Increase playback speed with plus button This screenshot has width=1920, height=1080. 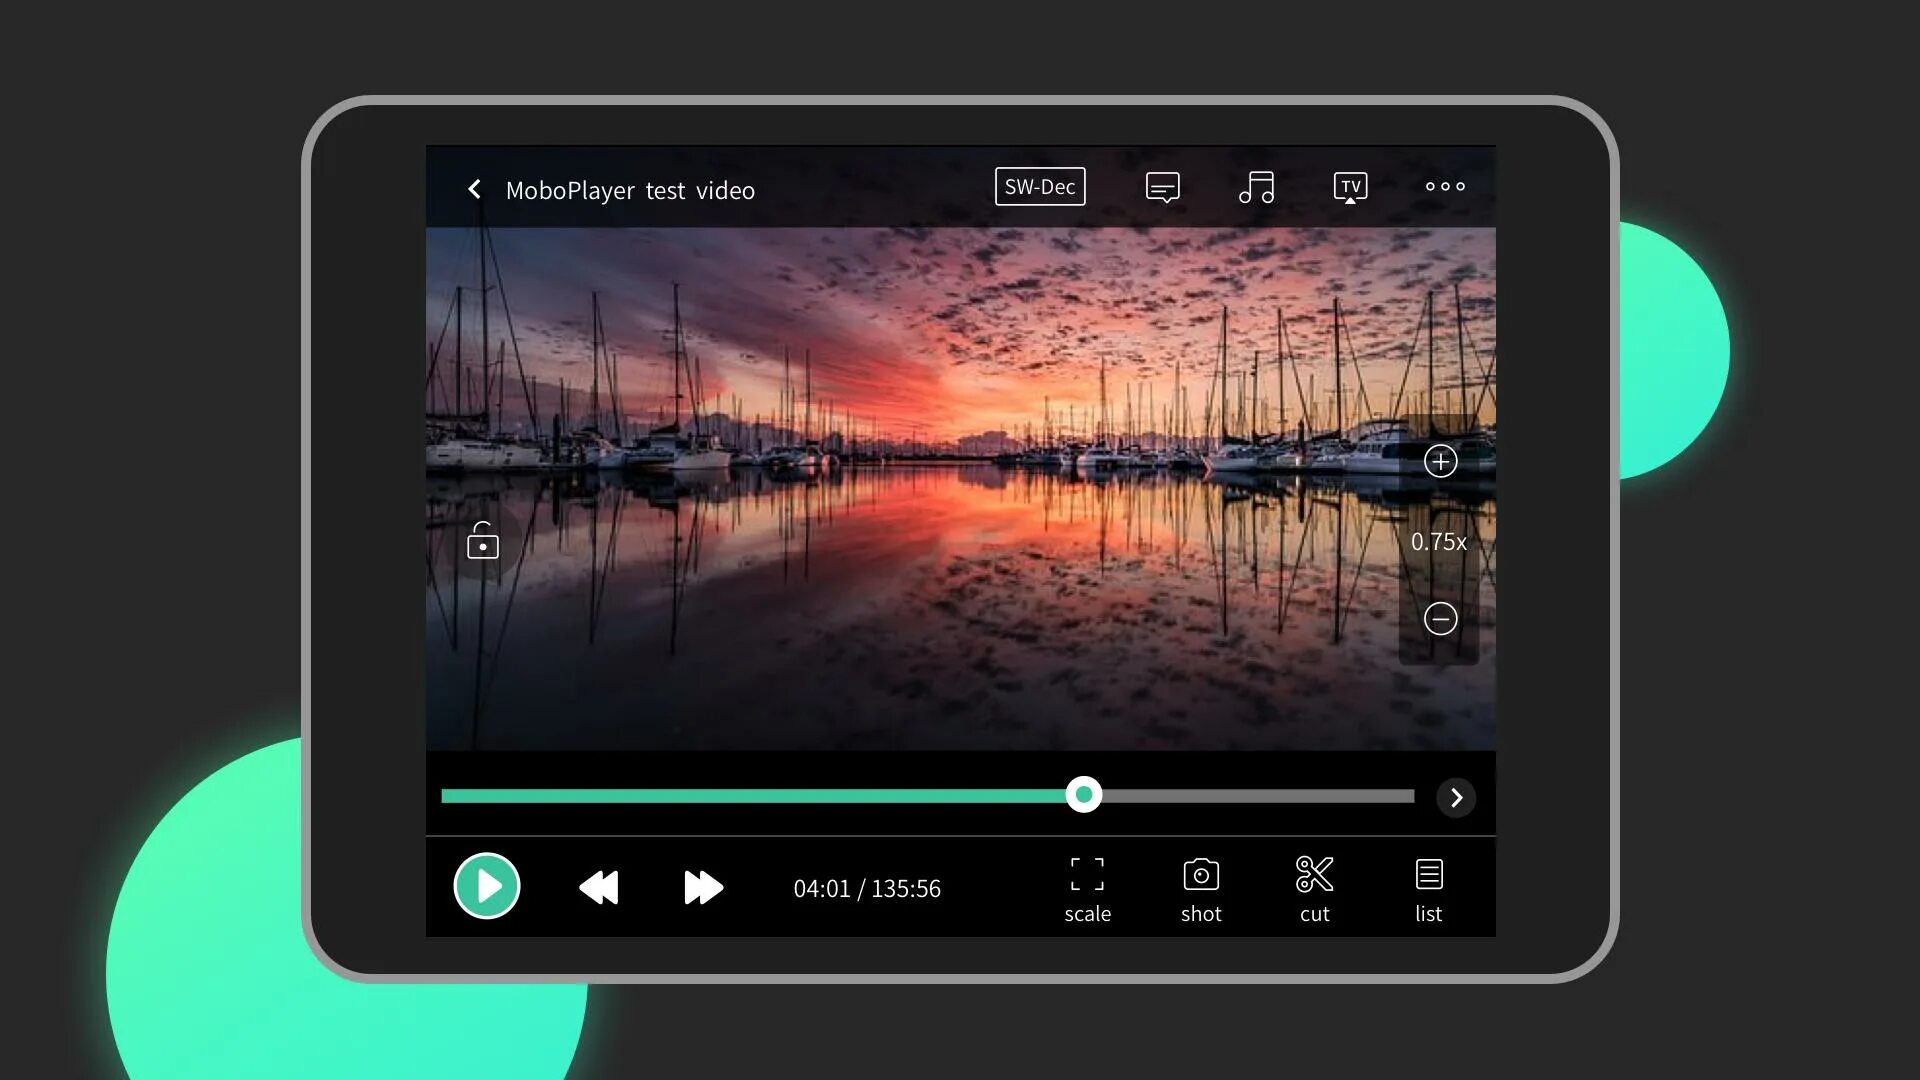pyautogui.click(x=1440, y=460)
